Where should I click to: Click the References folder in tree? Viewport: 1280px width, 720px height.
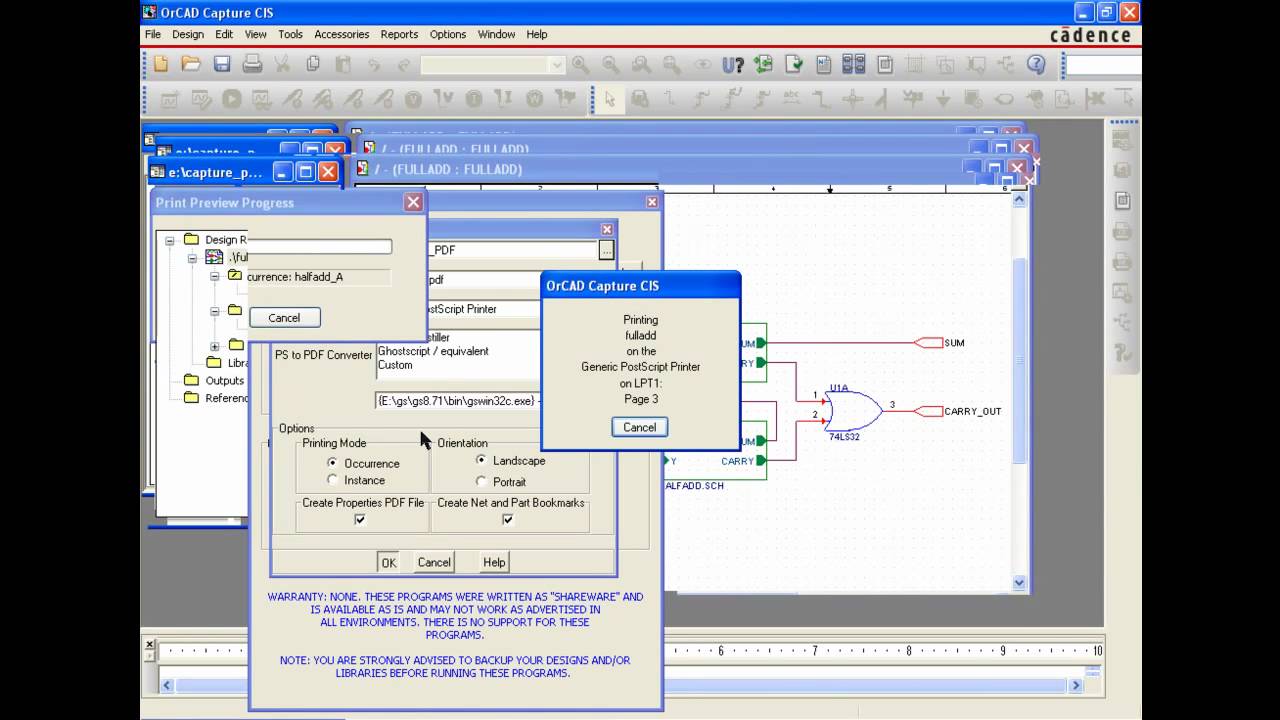click(x=191, y=397)
